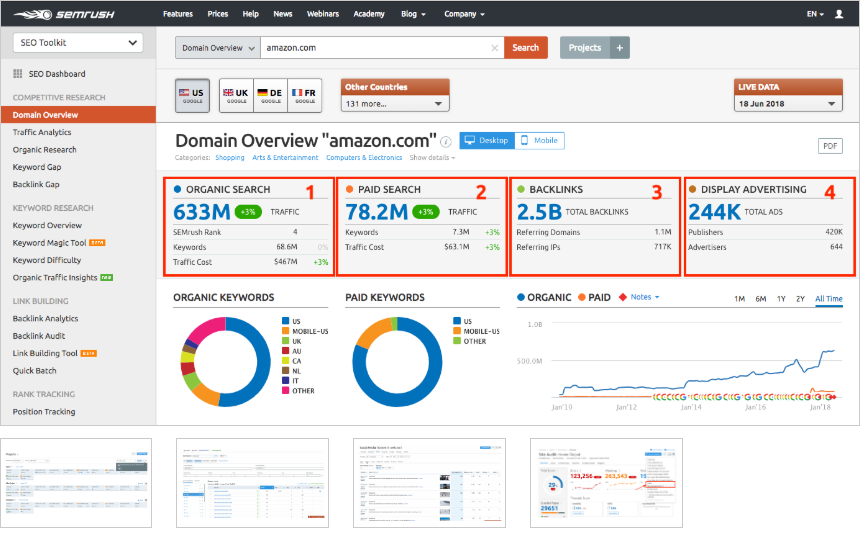Open the SEO Toolkit dropdown
The image size is (861, 535).
(78, 43)
